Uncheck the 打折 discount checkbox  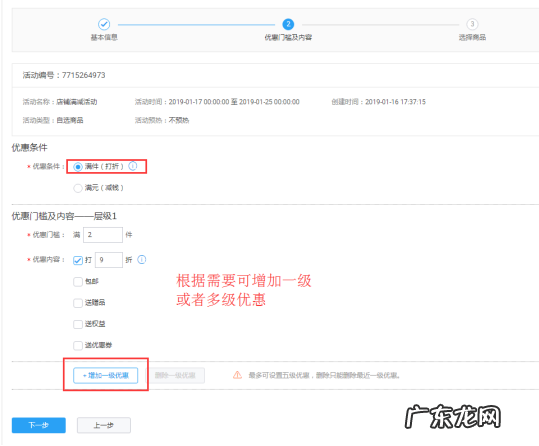(78, 260)
